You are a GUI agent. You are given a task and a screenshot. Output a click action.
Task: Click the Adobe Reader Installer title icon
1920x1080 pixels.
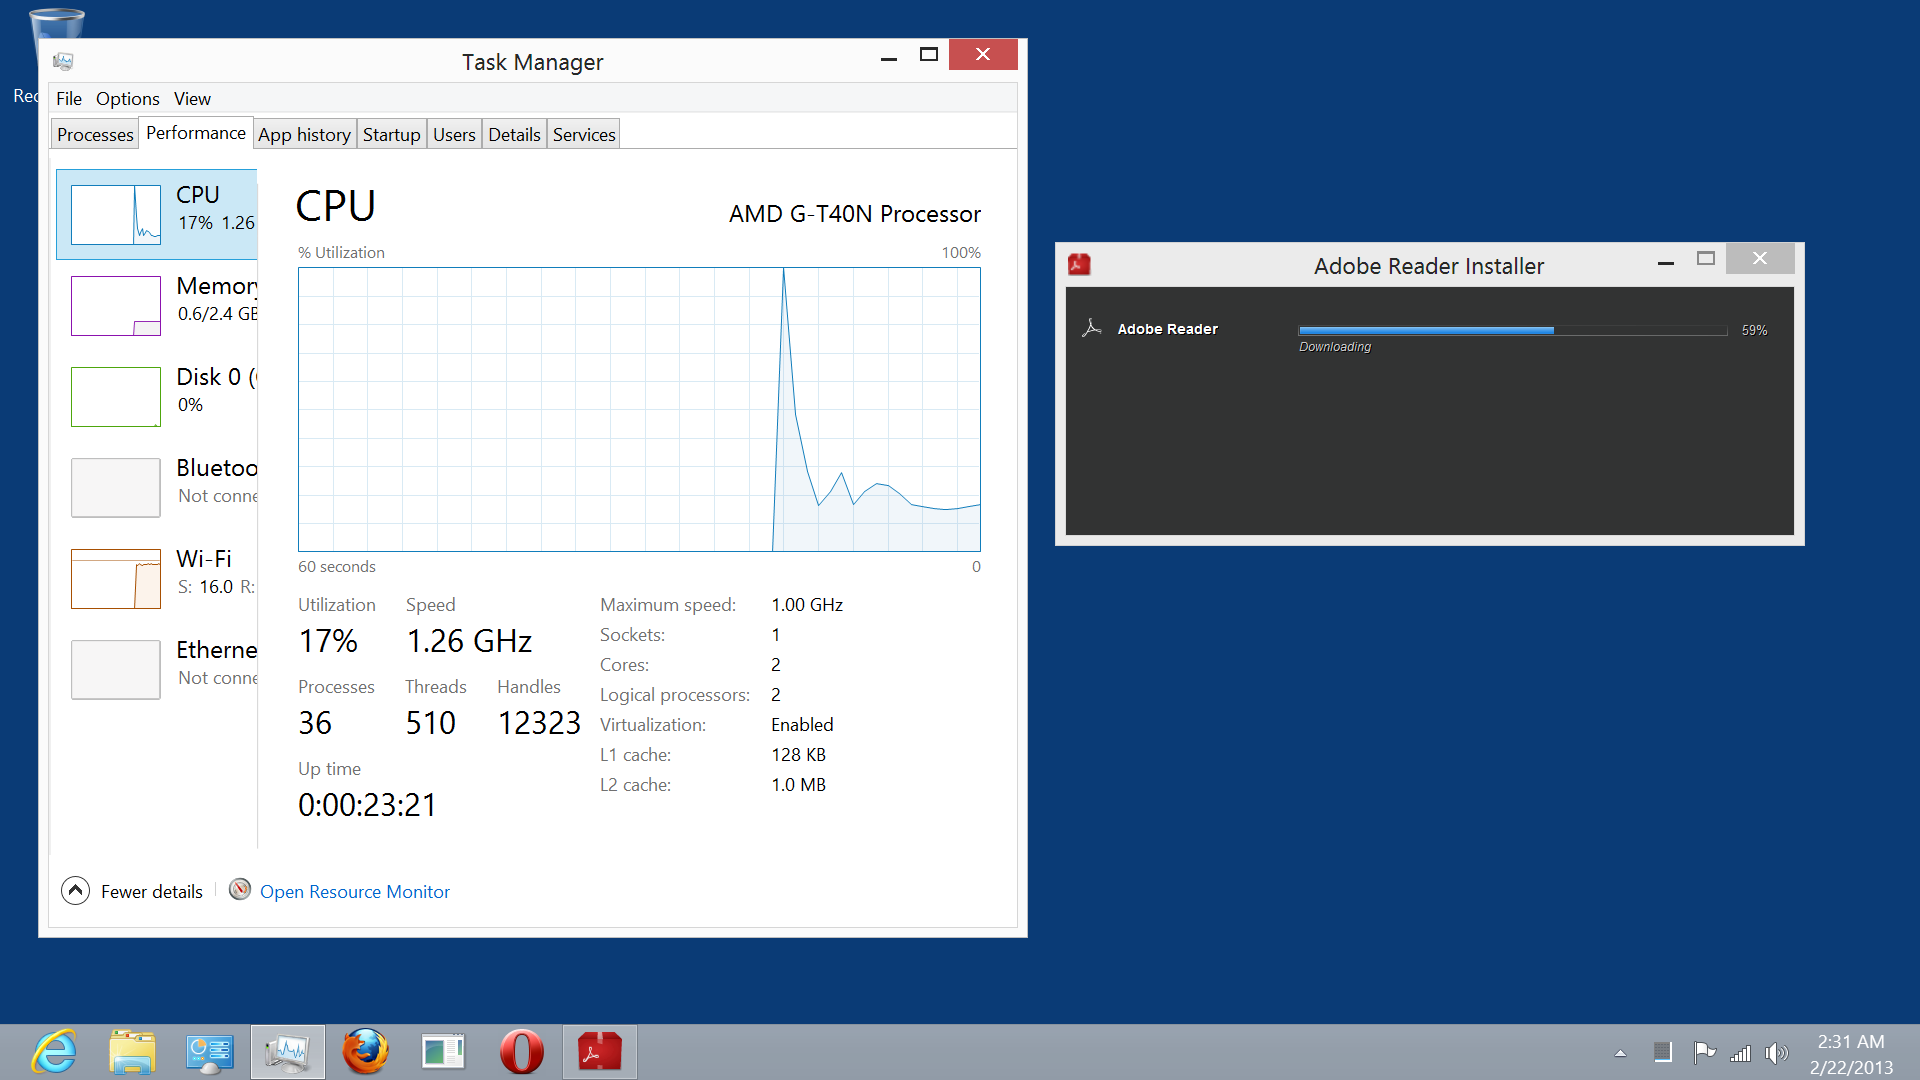coord(1079,265)
